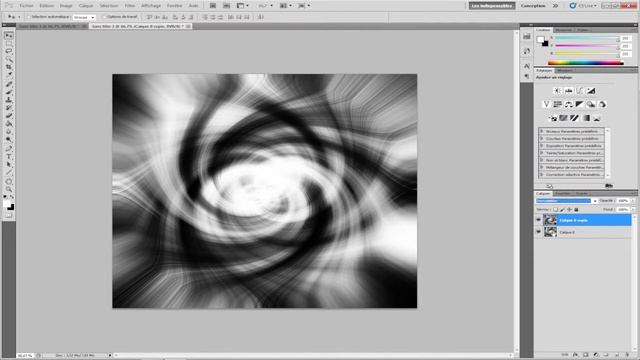Open the Edition menu
The image size is (640, 360).
(47, 6)
